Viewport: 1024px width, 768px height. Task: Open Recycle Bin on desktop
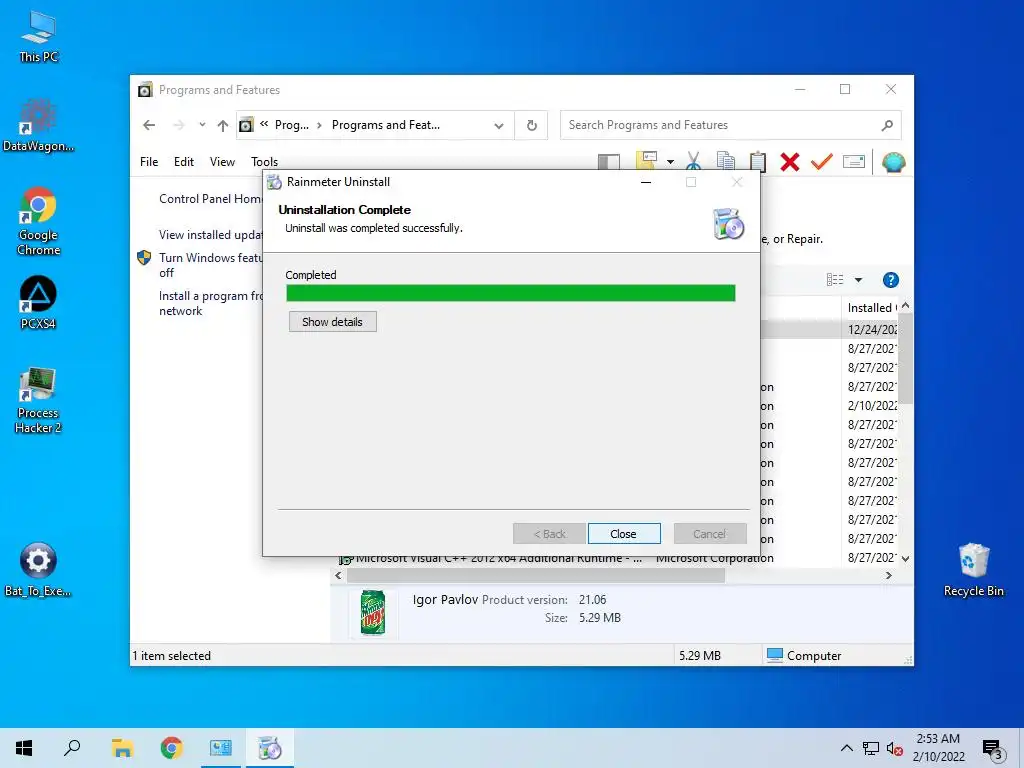click(973, 570)
